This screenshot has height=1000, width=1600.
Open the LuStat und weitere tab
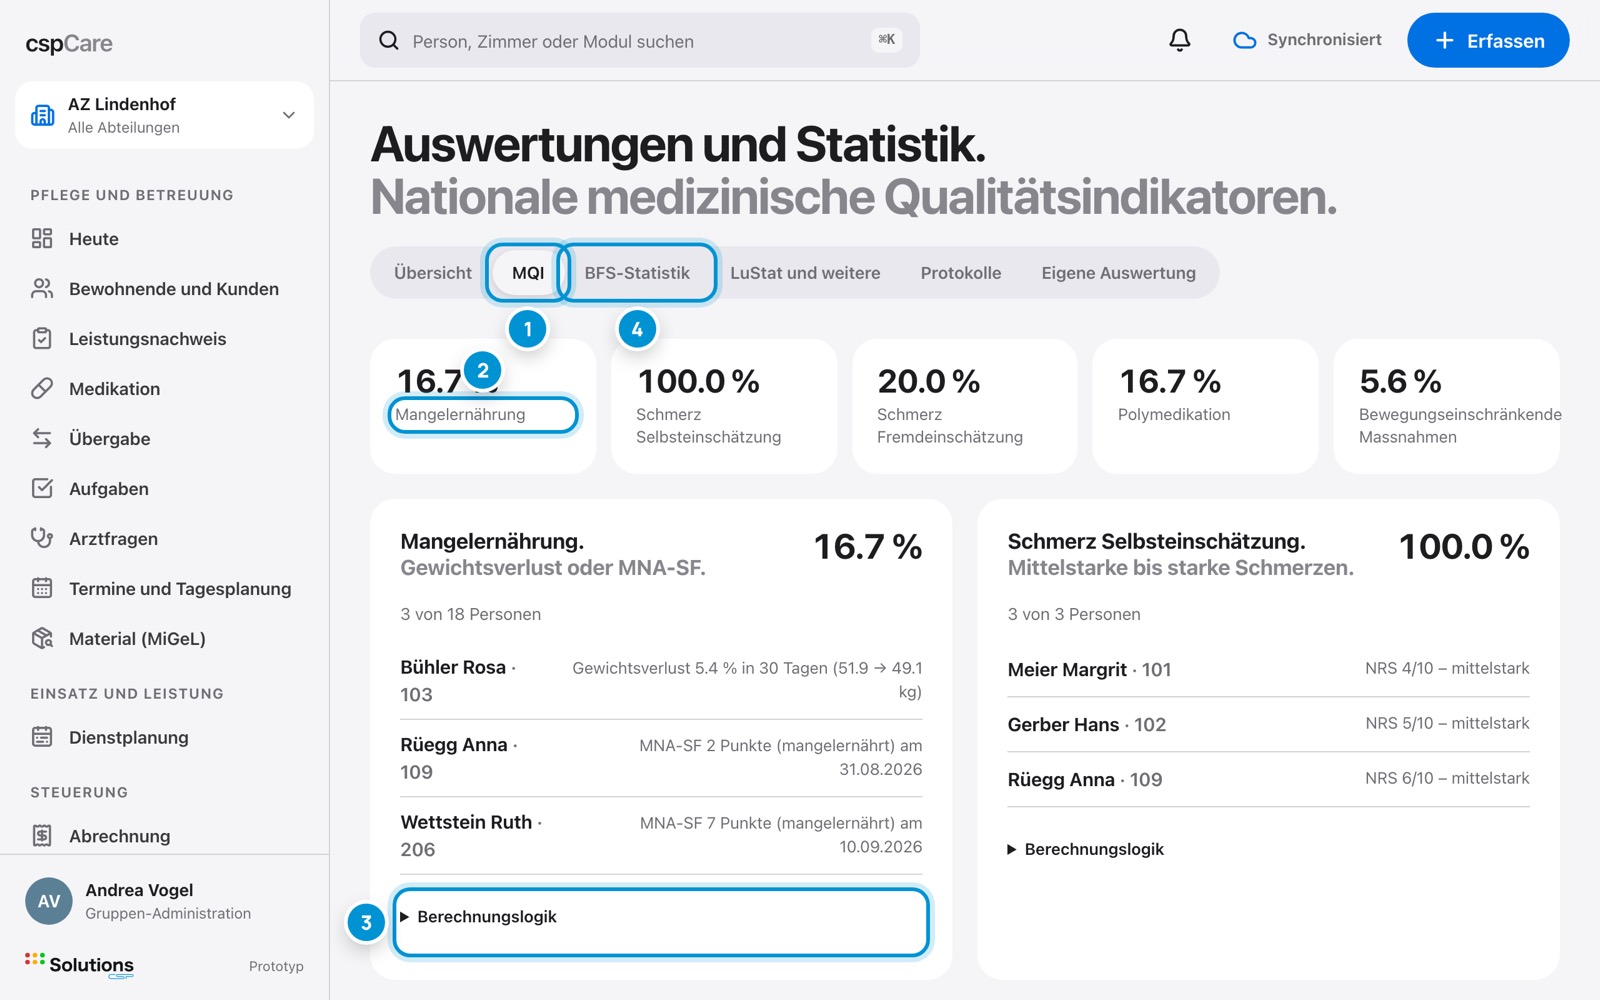click(x=805, y=273)
